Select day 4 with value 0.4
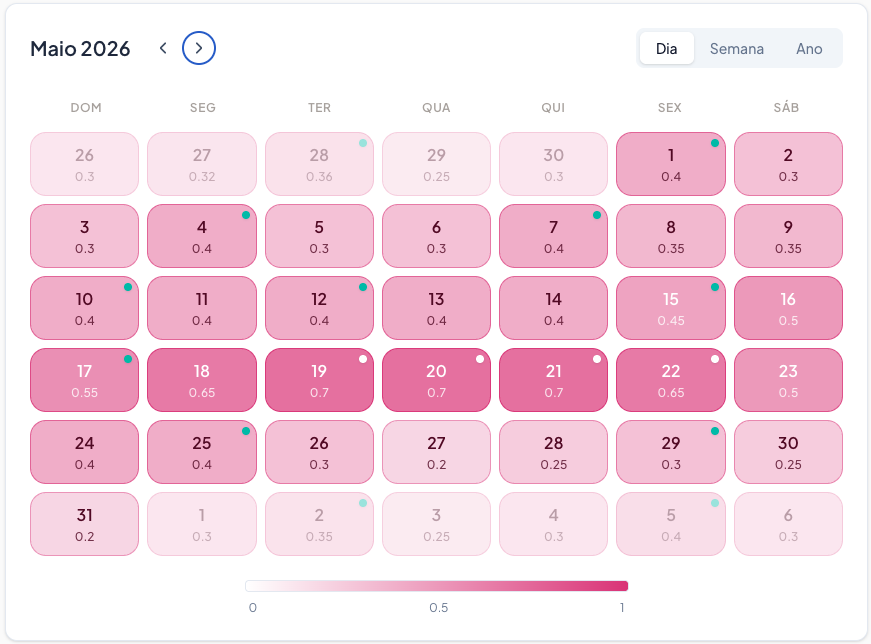 pos(202,236)
